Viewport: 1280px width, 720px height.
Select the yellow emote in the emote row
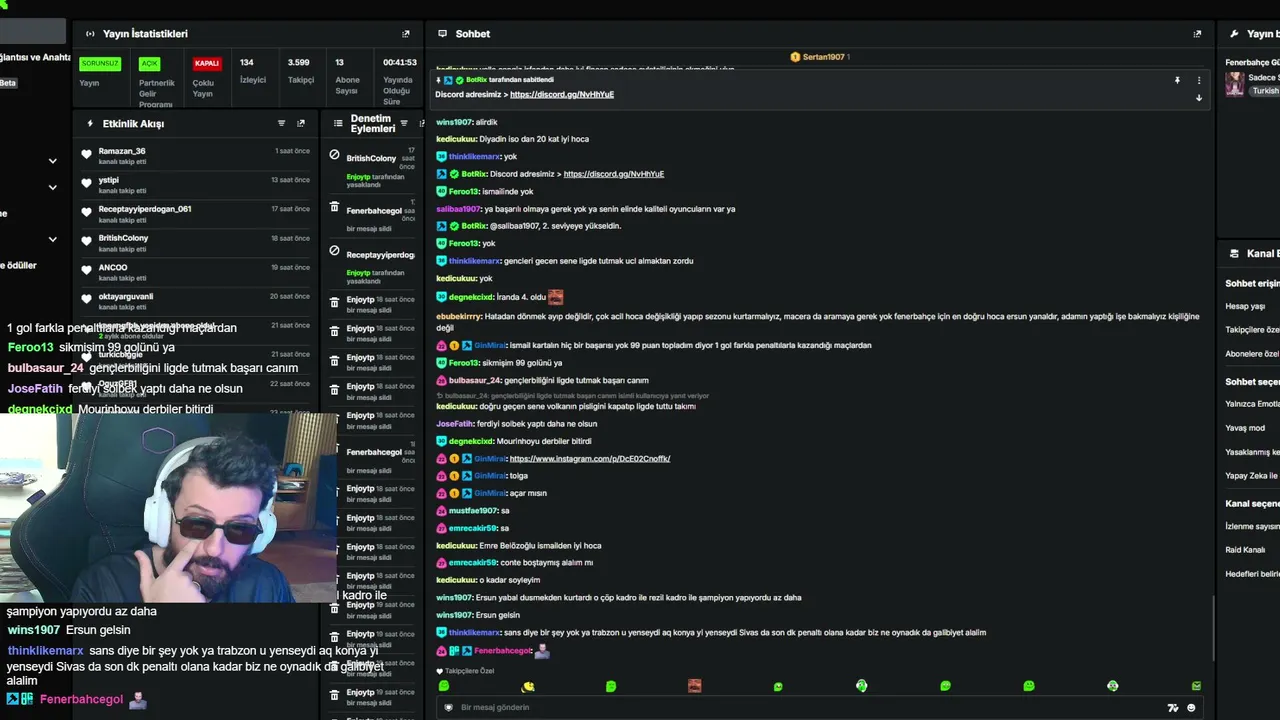(x=528, y=686)
